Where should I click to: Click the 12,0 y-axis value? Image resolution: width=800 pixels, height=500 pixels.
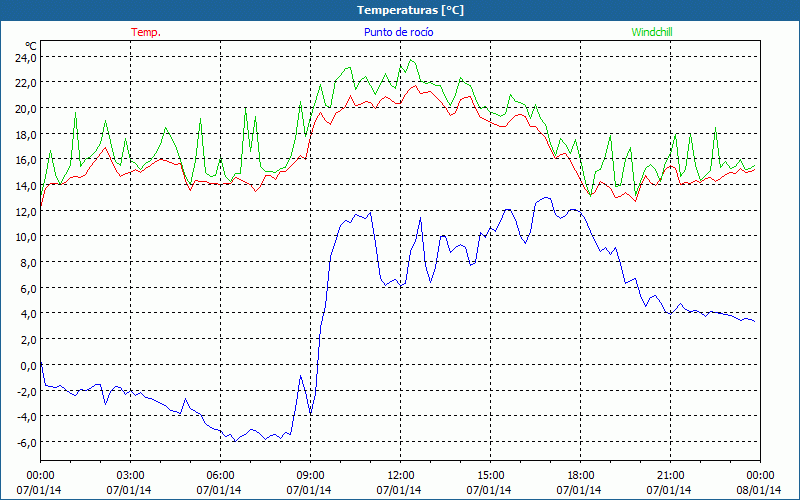[26, 211]
